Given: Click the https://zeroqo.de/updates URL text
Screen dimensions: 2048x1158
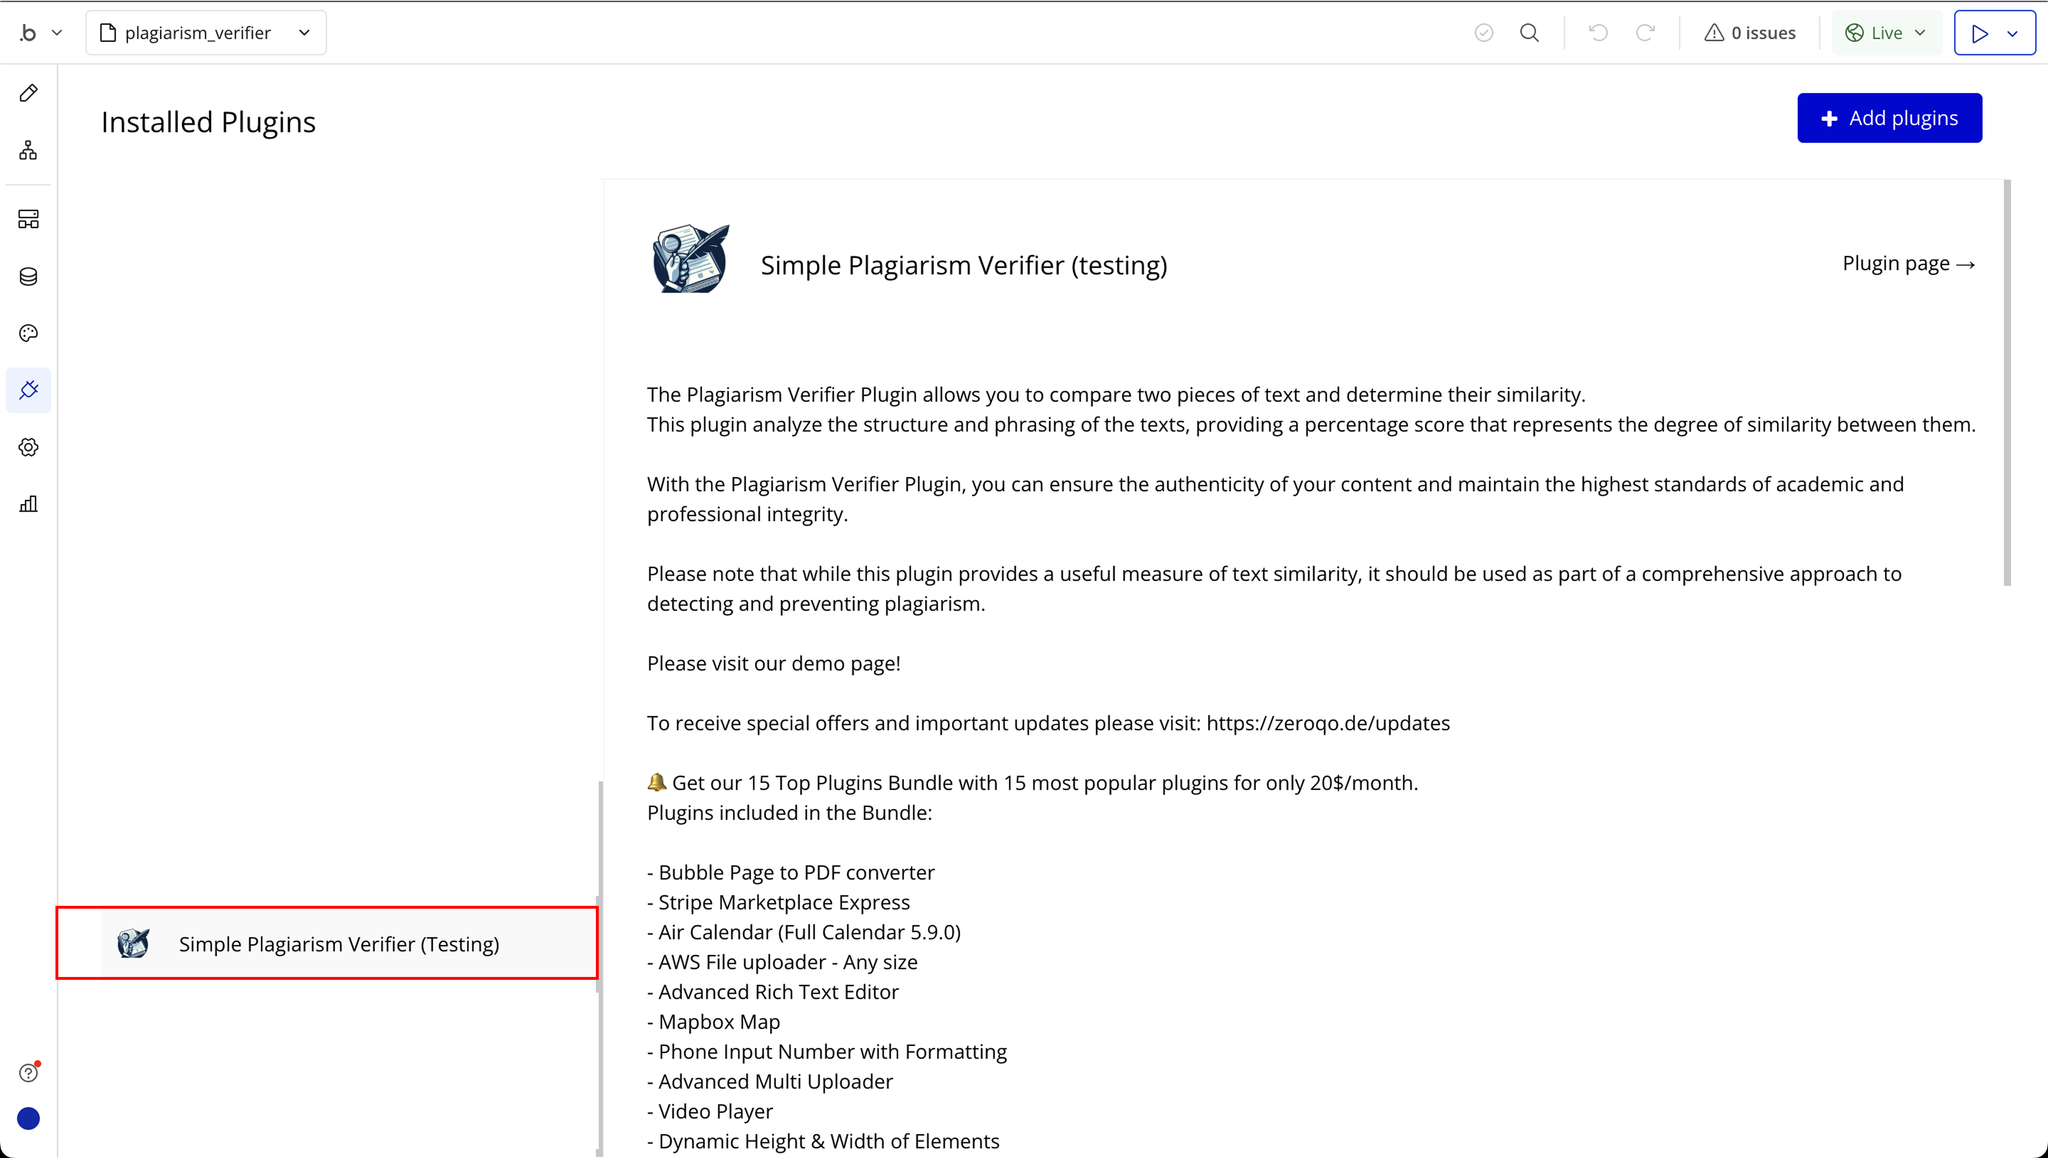Looking at the screenshot, I should tap(1328, 723).
